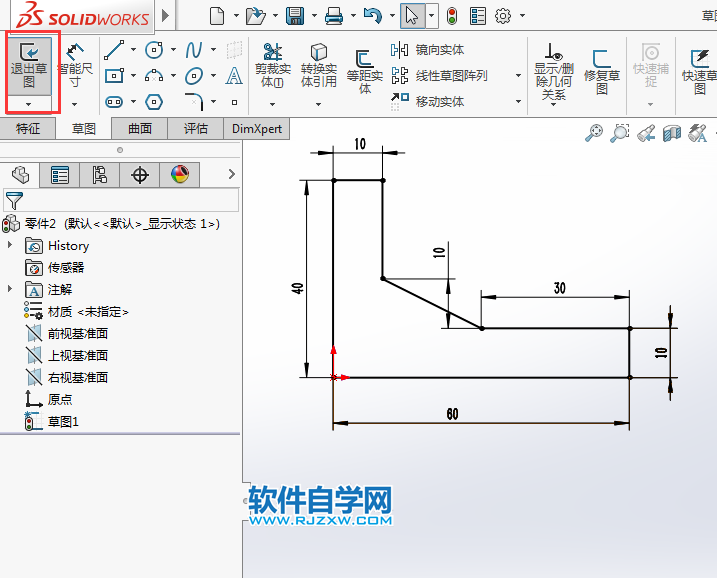The height and width of the screenshot is (578, 717).
Task: Activate the Select cursor tool
Action: tap(411, 16)
